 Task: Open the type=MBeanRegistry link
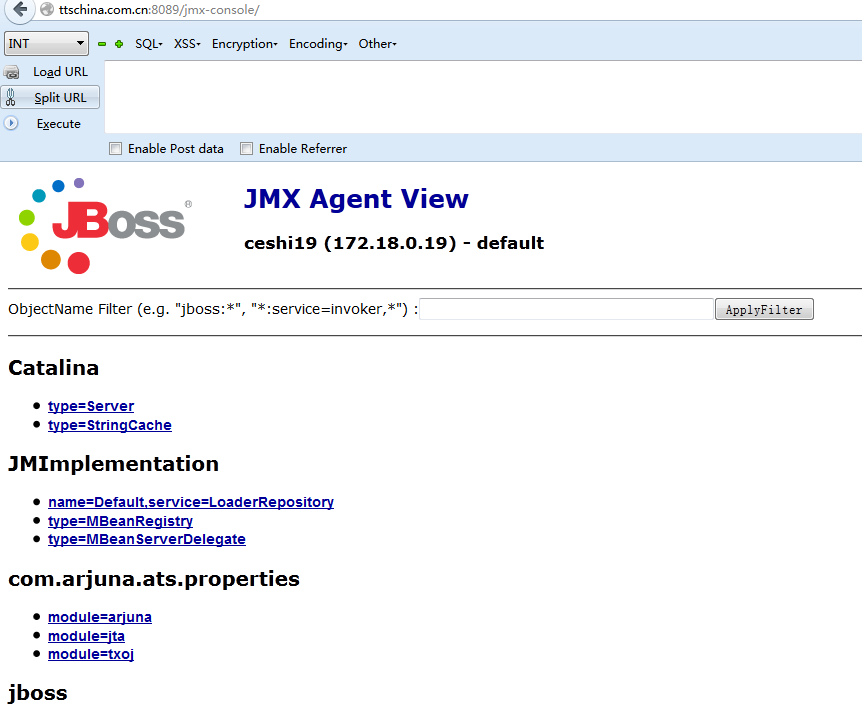click(120, 521)
